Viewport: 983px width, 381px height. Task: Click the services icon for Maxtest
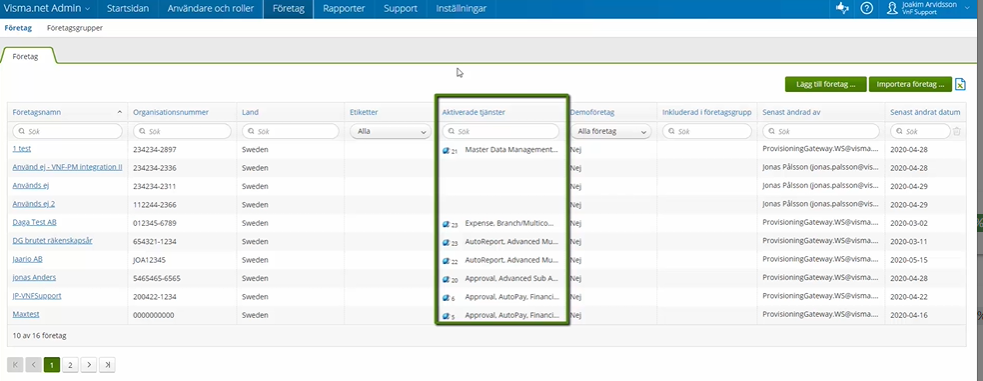pos(446,316)
